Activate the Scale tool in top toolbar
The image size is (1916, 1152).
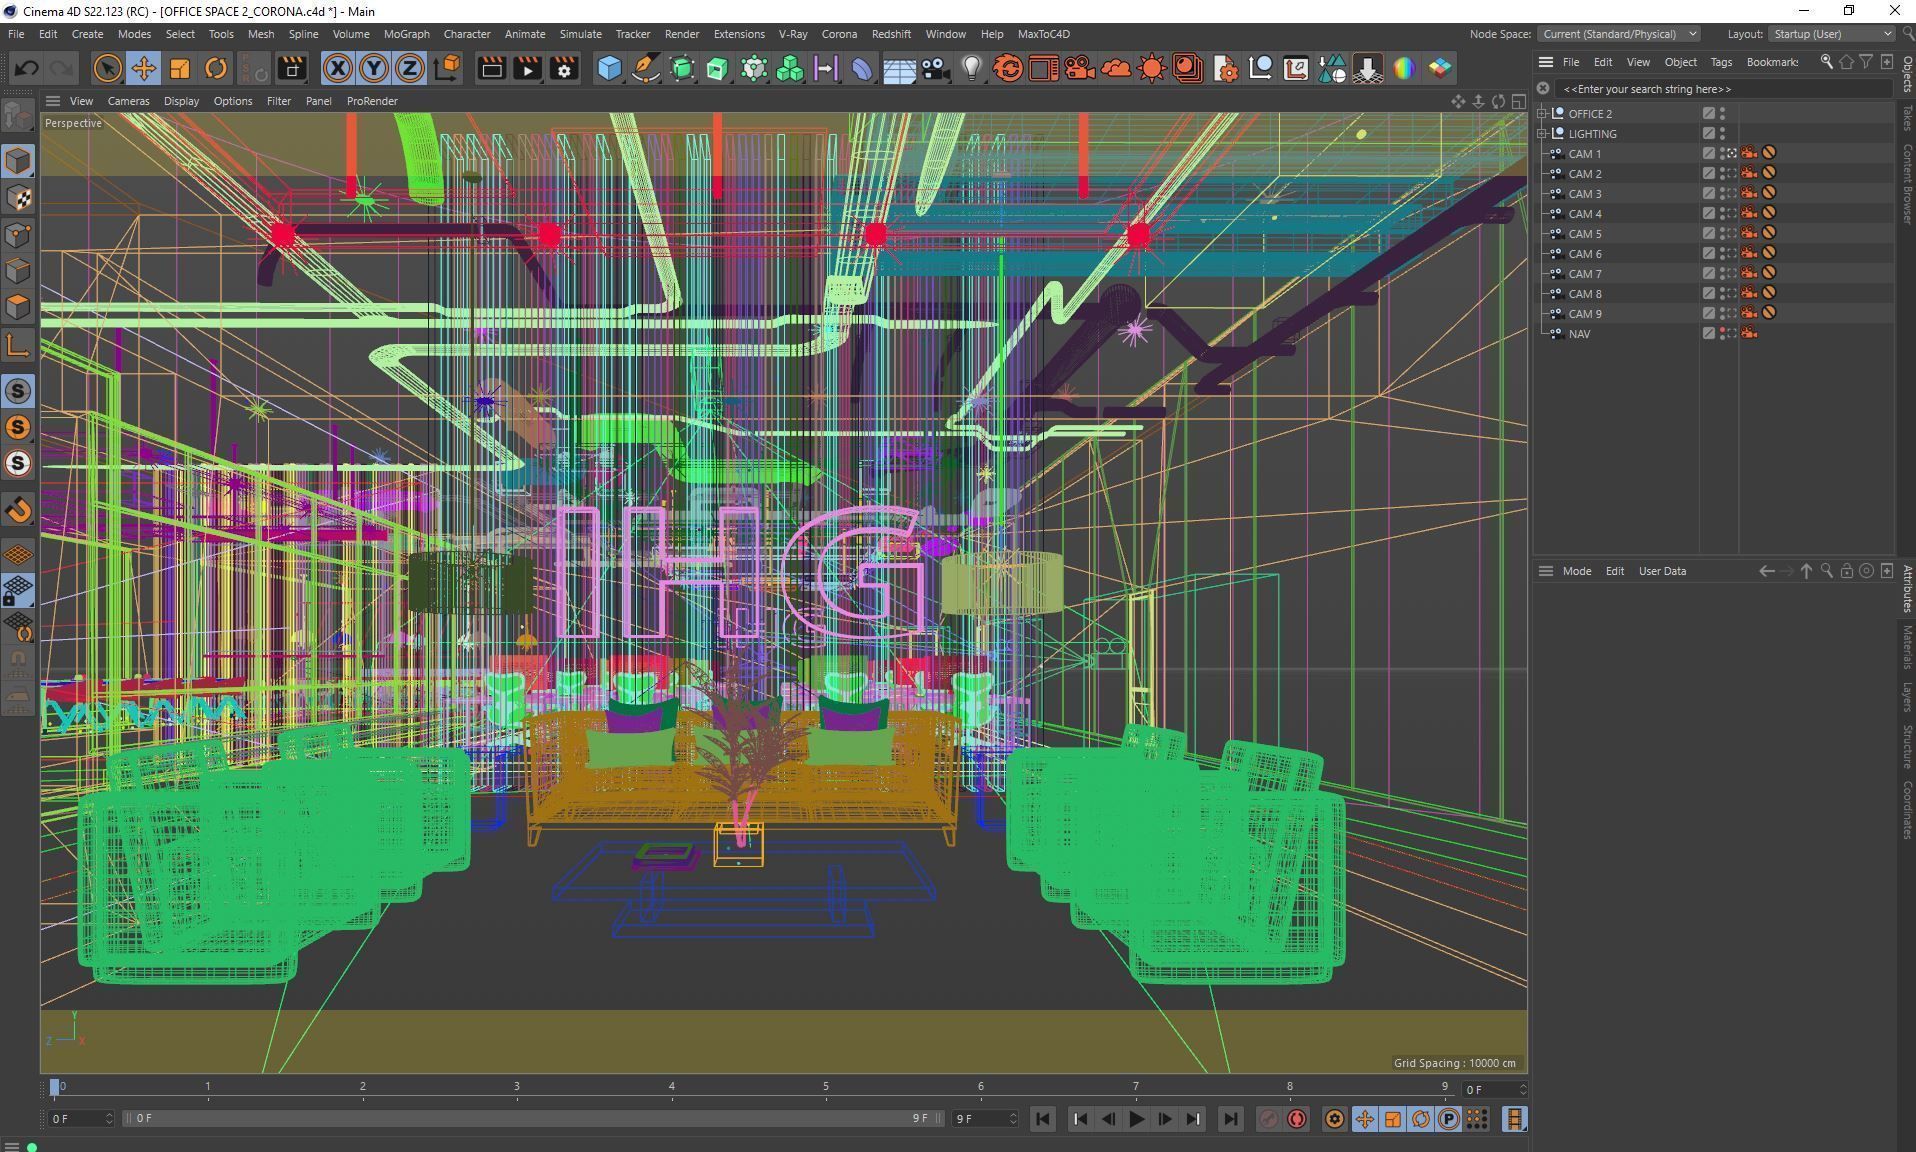click(x=180, y=68)
